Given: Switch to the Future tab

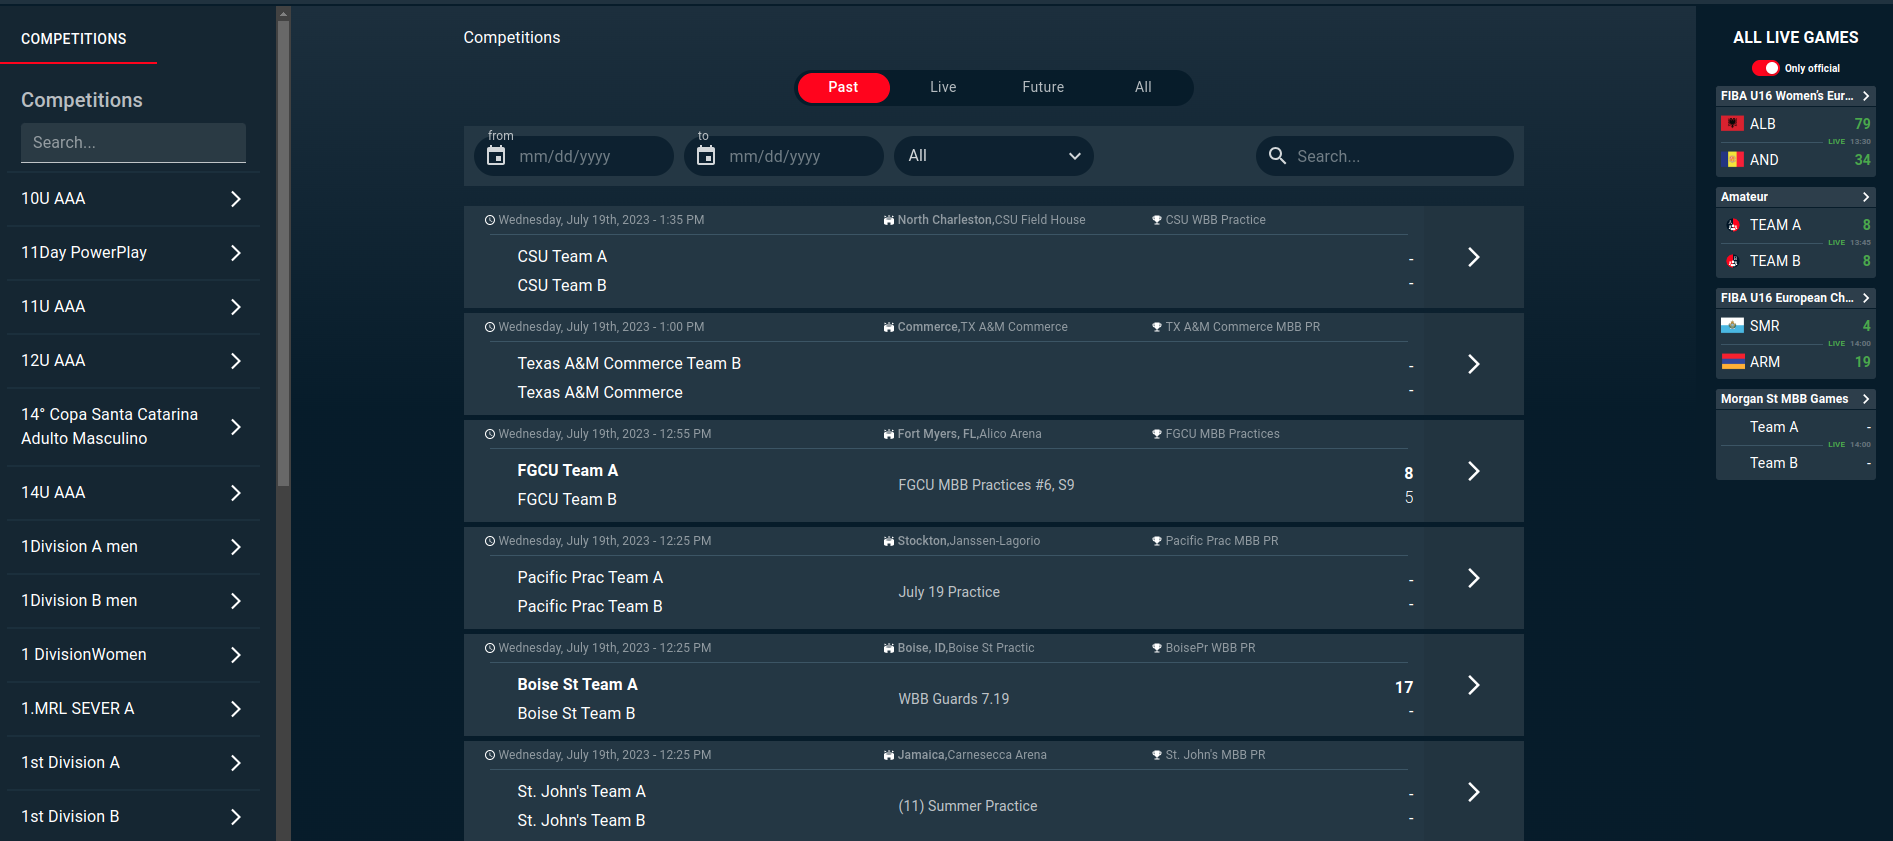Looking at the screenshot, I should (1043, 87).
